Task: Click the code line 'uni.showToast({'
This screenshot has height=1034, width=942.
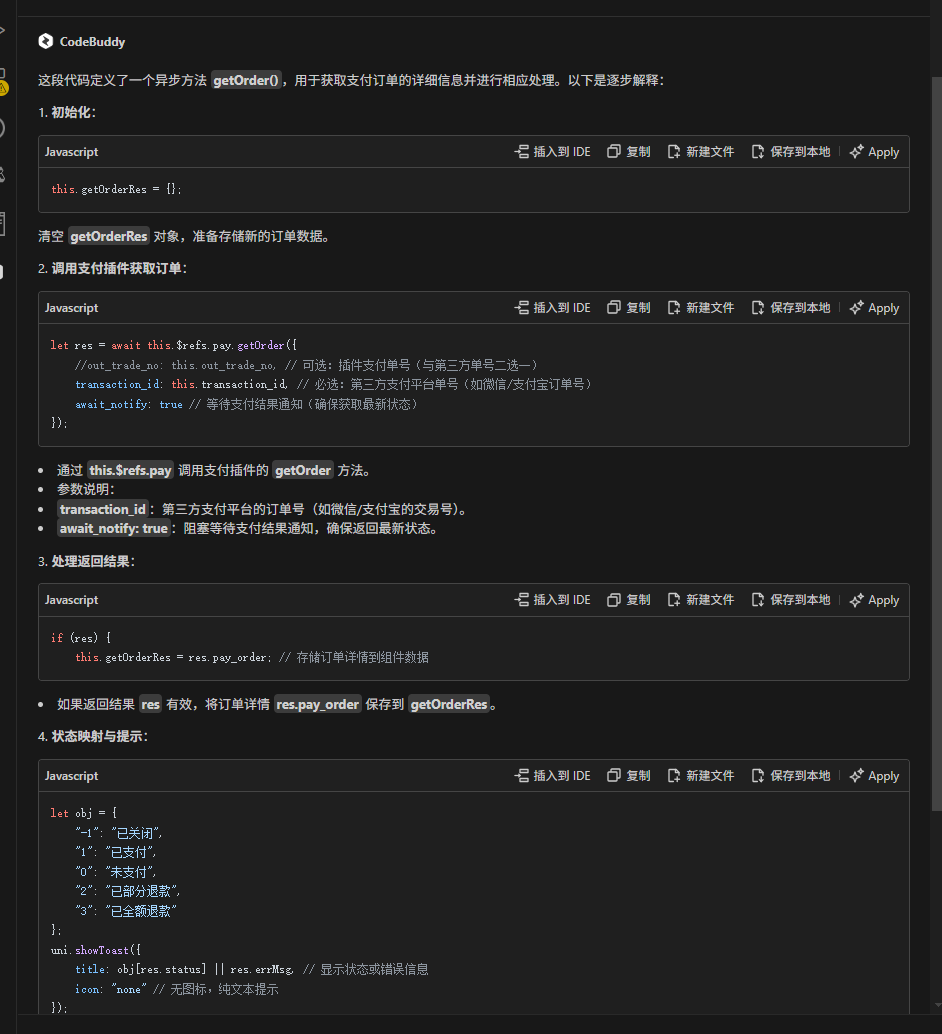Action: click(96, 950)
